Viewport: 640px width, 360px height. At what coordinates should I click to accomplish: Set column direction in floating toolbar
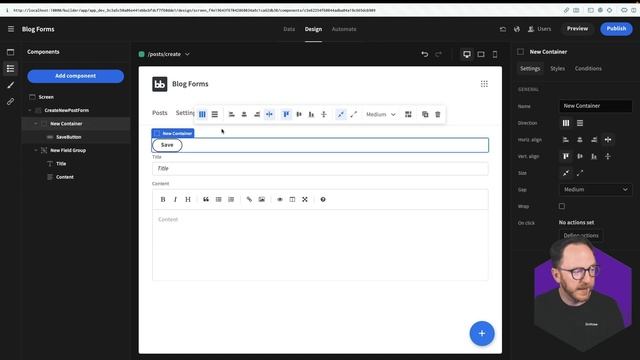tap(202, 114)
